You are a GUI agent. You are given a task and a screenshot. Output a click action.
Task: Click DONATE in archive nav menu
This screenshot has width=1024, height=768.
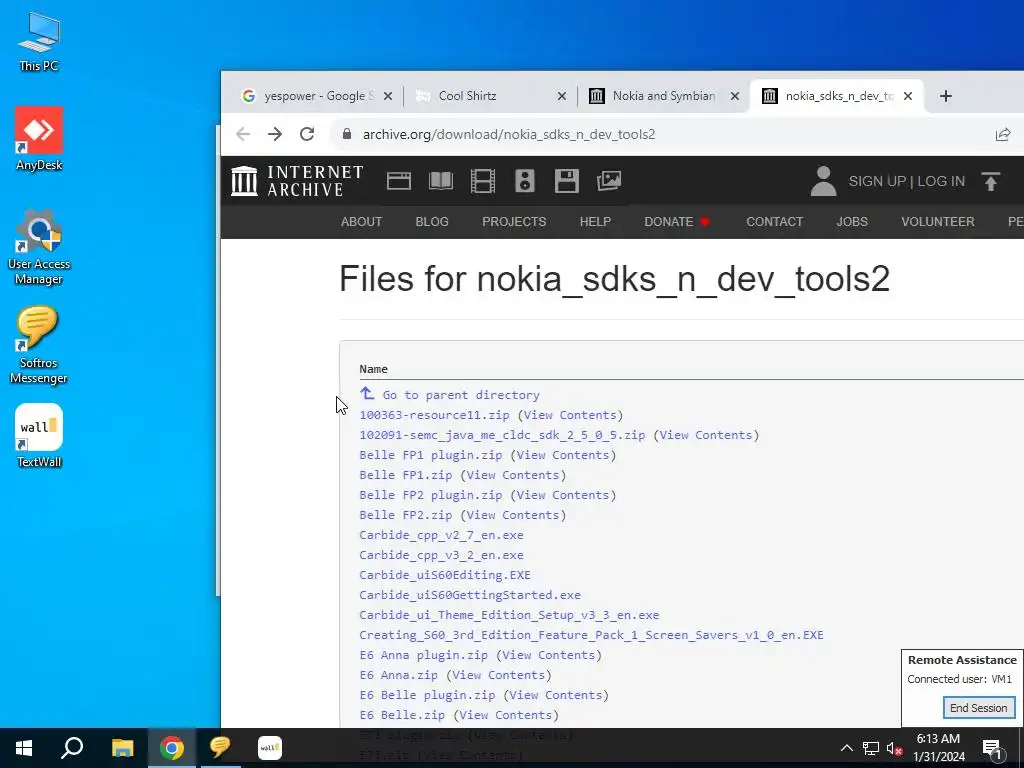click(x=677, y=221)
